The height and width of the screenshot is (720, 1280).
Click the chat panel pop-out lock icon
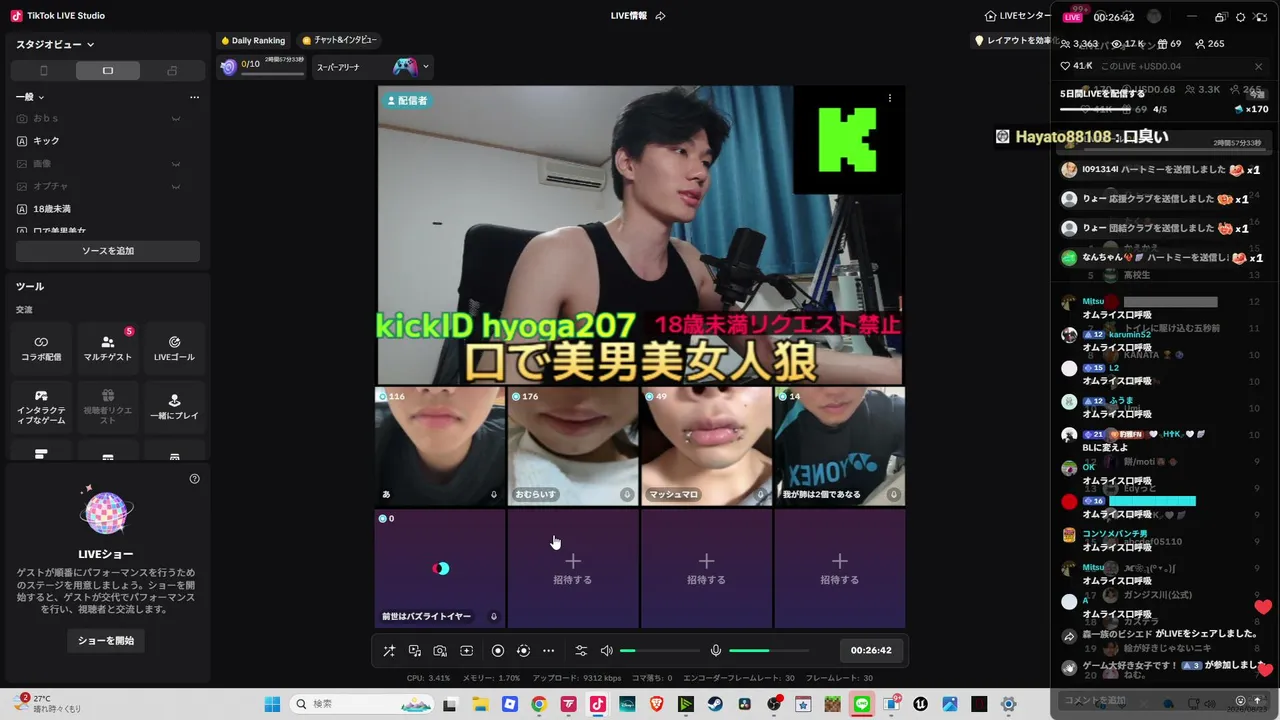(1220, 17)
